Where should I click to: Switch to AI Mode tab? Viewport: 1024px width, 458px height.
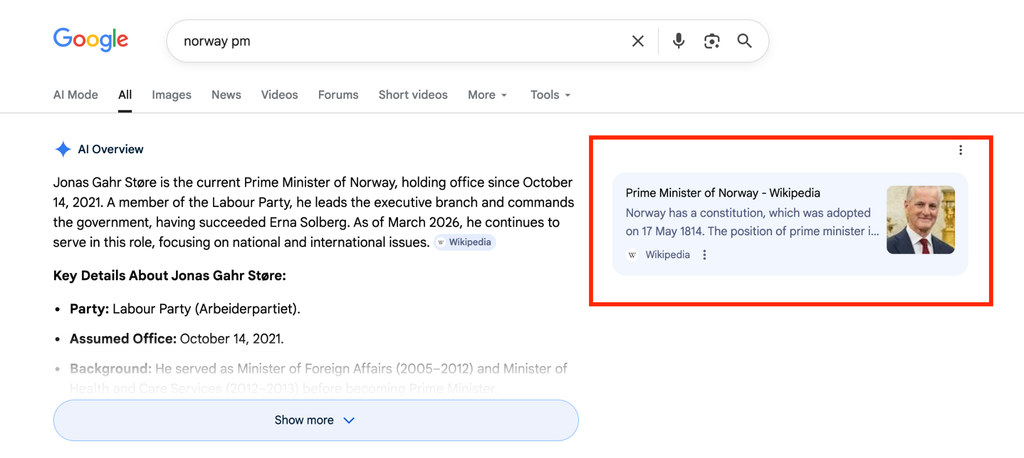coord(76,95)
